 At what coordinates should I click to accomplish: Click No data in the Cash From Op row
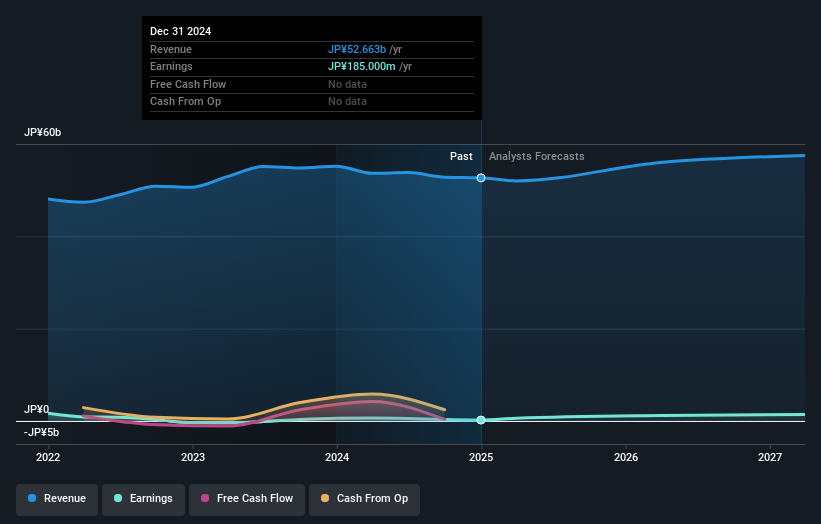coord(347,102)
